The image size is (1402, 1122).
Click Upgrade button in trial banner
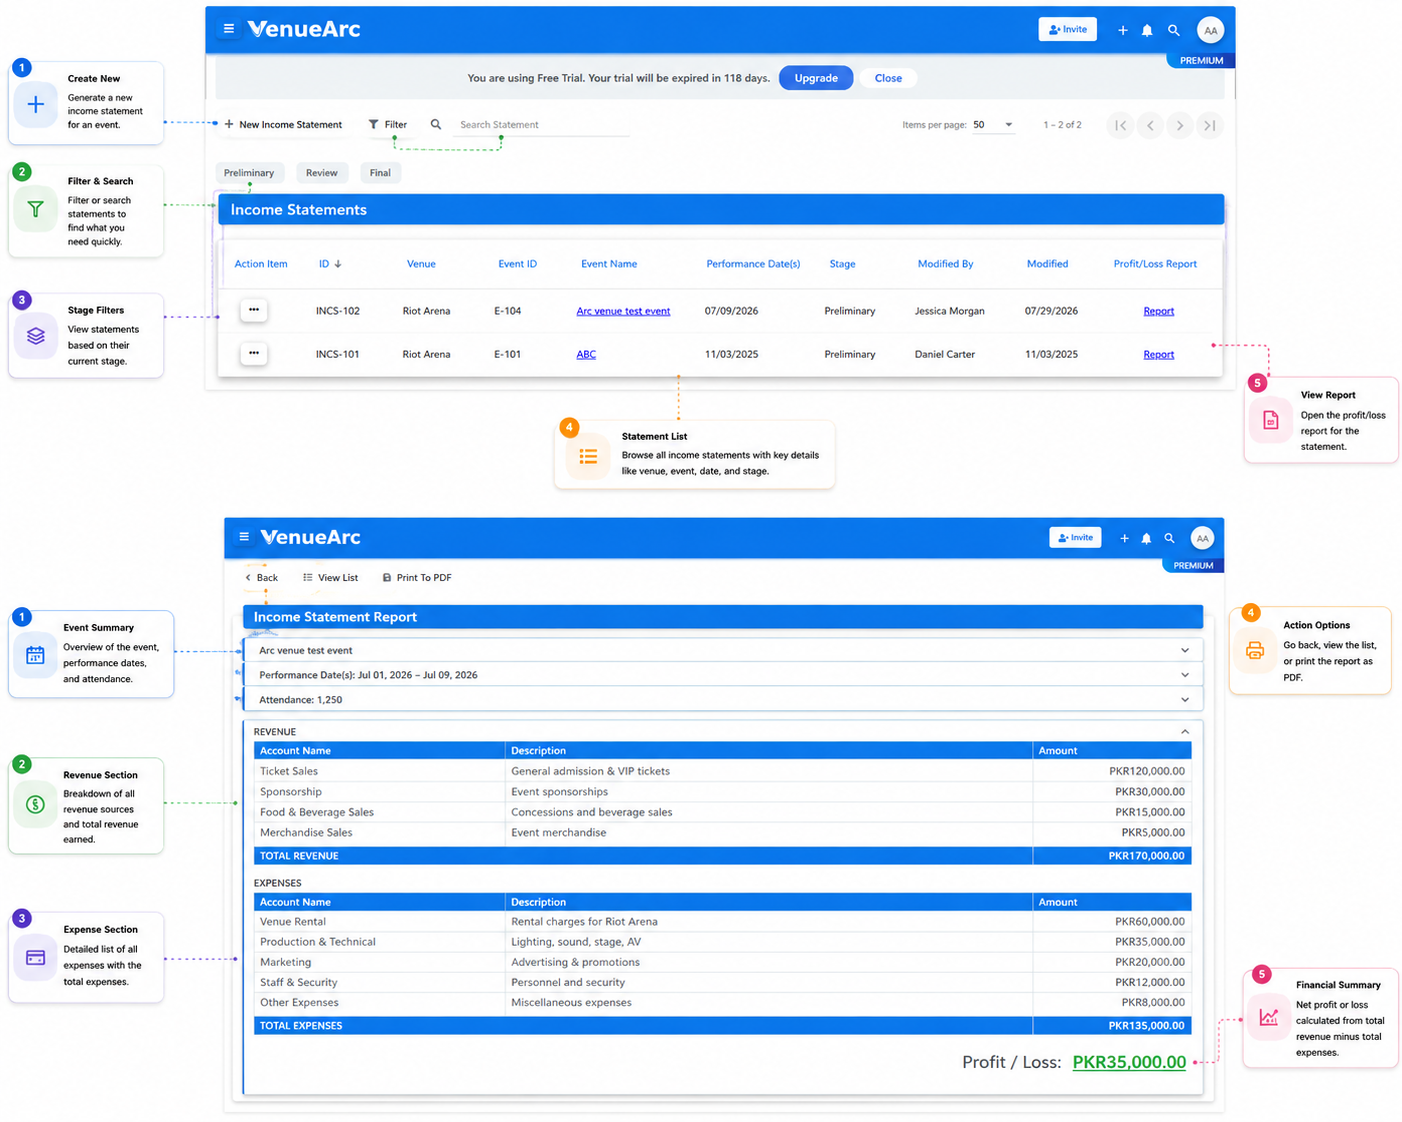click(816, 78)
